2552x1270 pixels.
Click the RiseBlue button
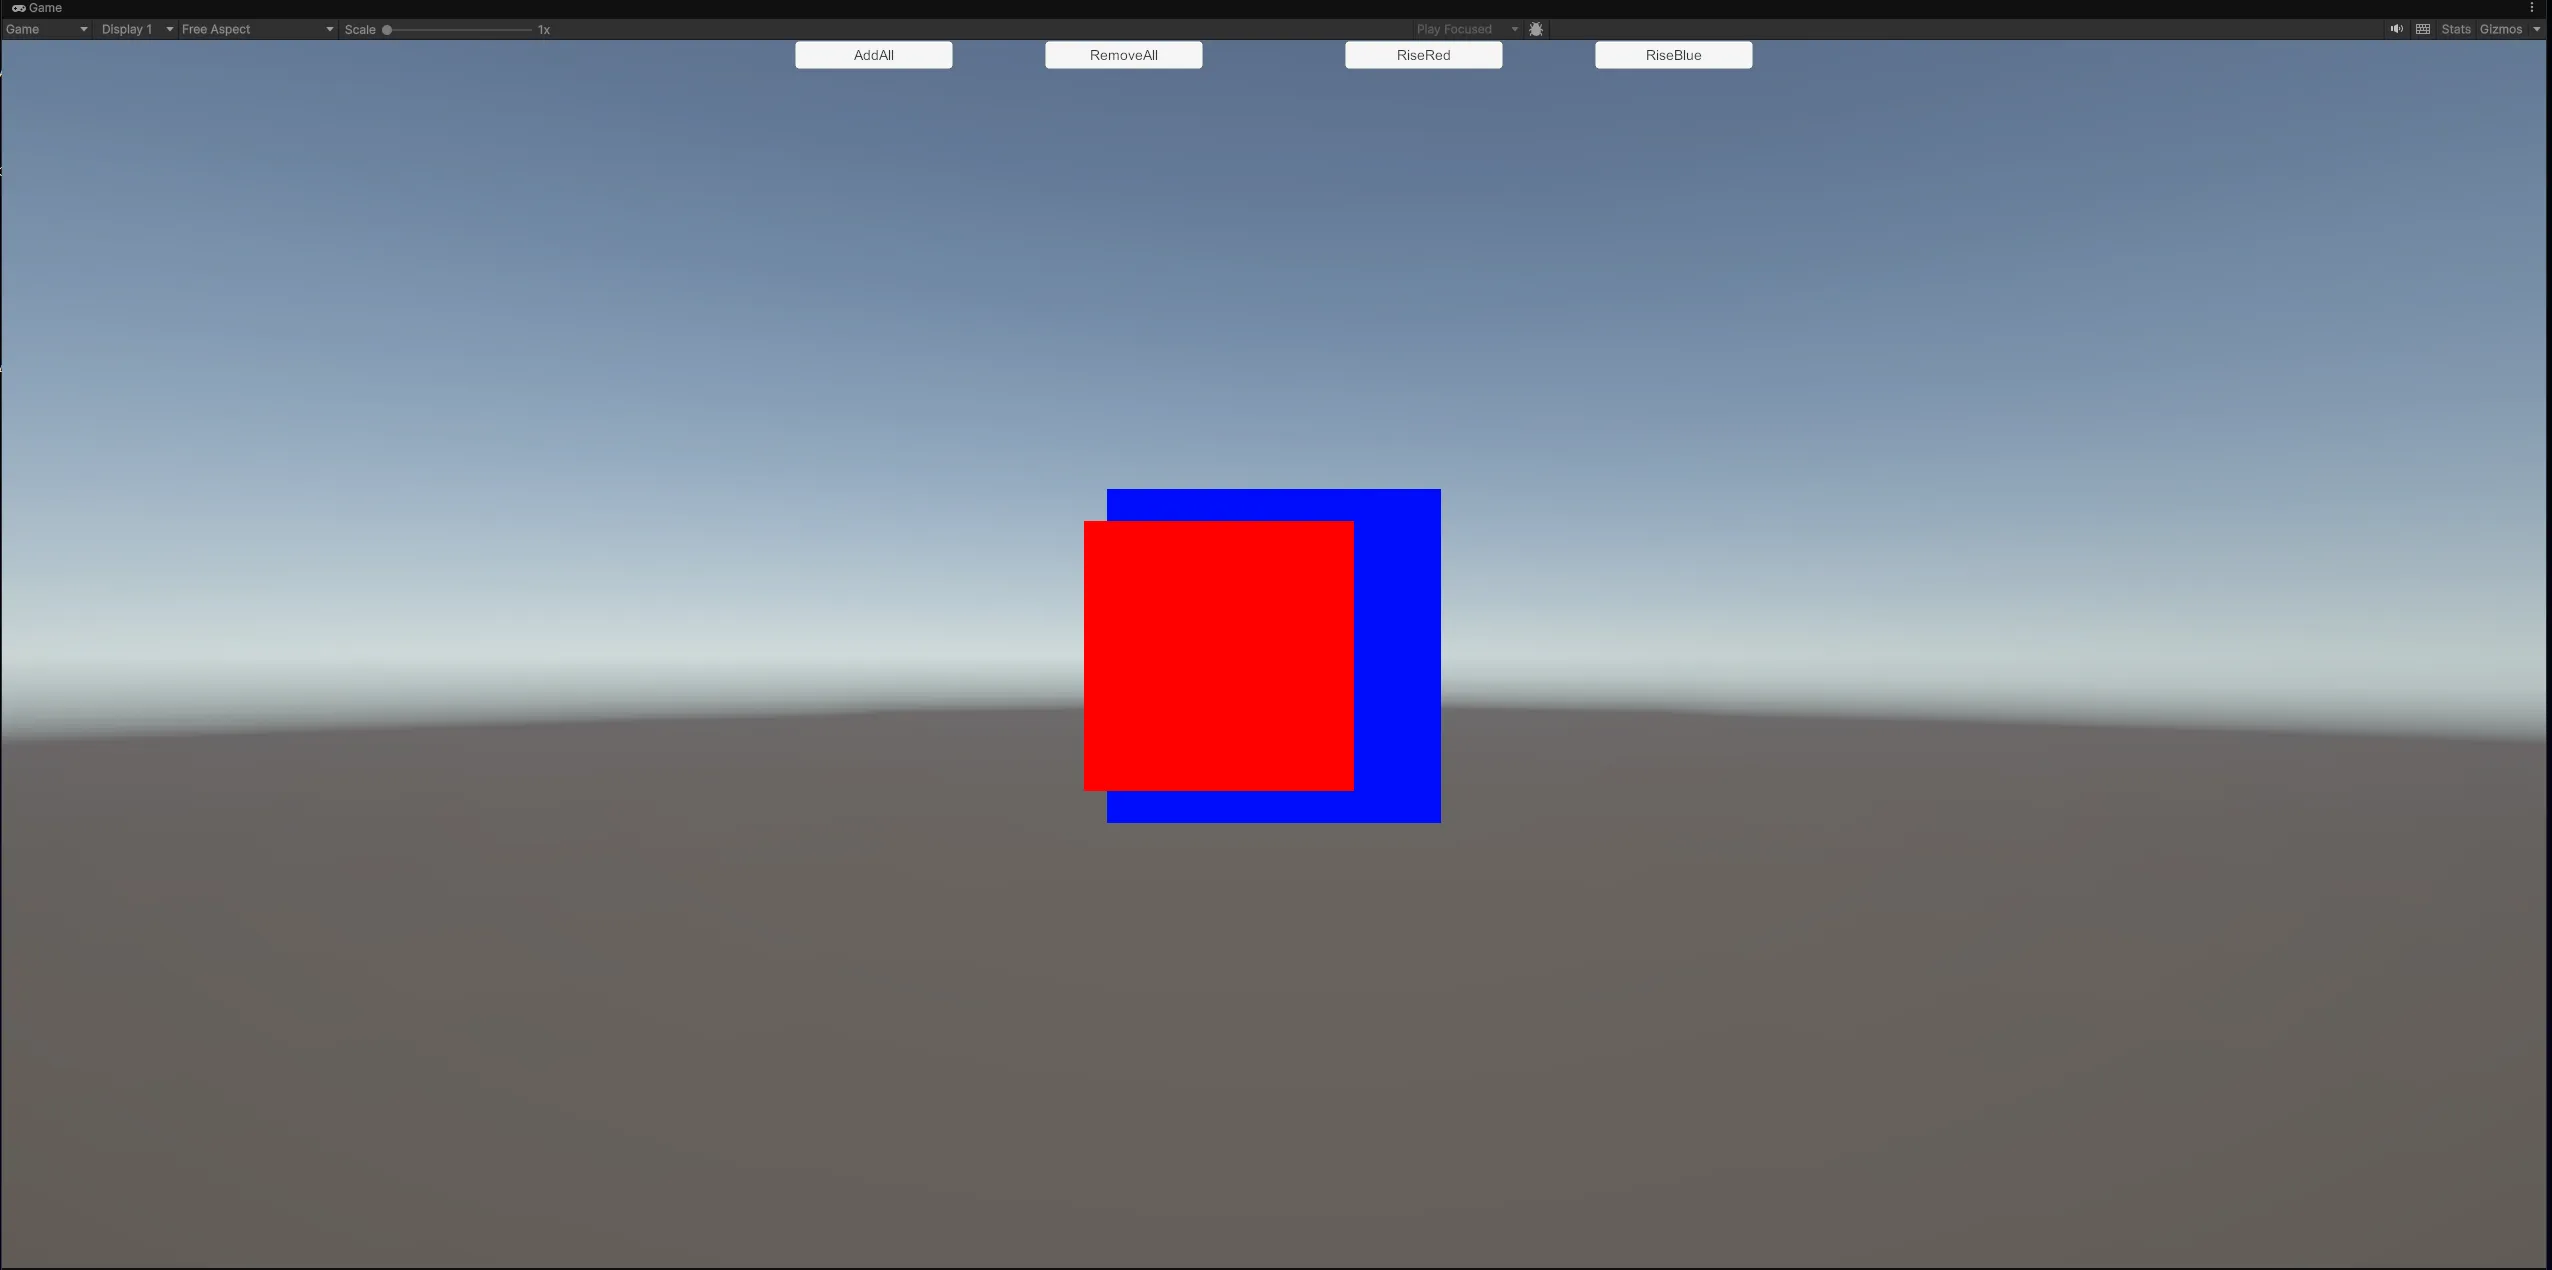coord(1673,55)
